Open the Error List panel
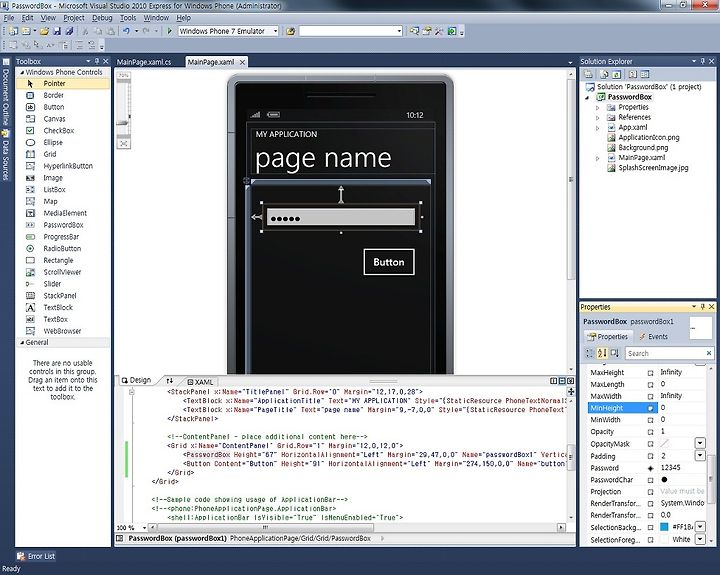 pos(36,556)
